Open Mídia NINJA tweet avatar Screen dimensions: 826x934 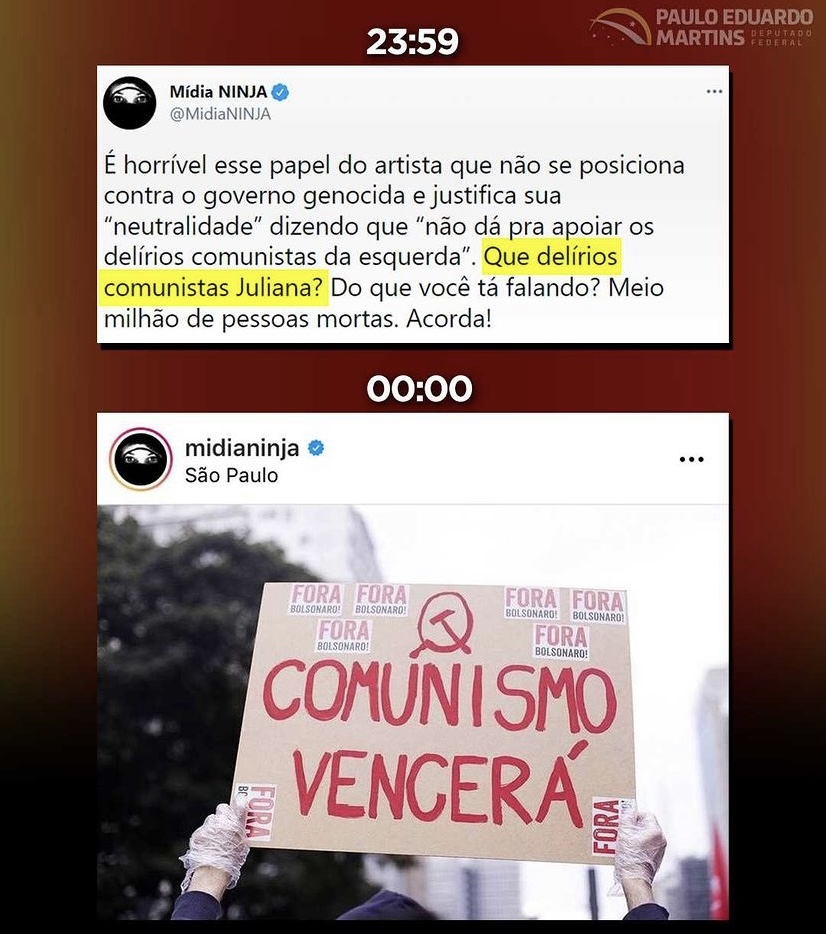(129, 102)
